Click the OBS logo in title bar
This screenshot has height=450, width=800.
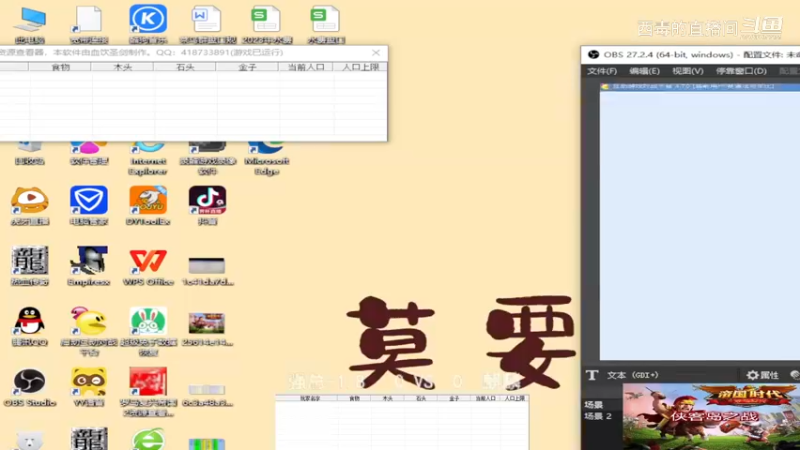click(593, 55)
